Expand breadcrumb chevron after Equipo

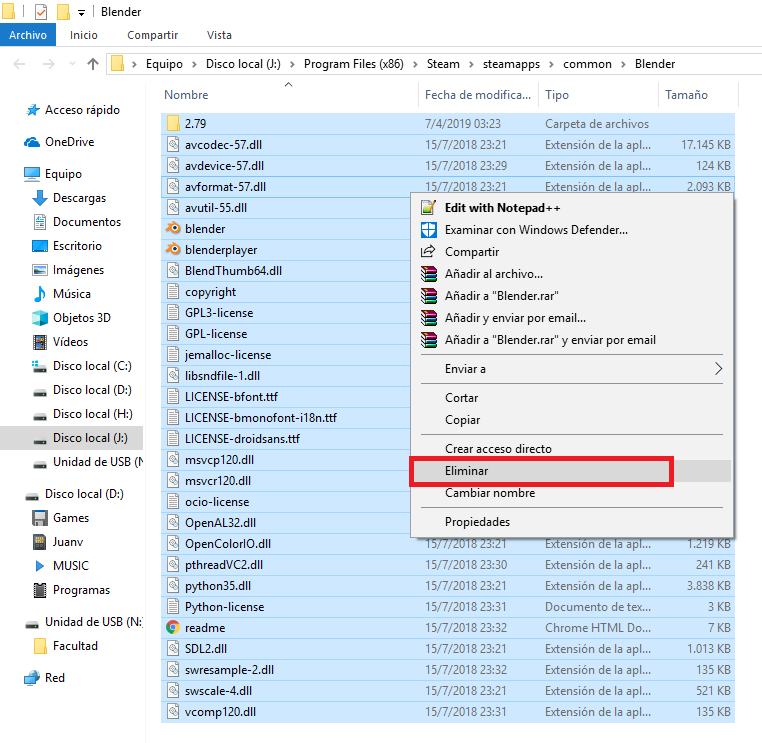point(194,64)
